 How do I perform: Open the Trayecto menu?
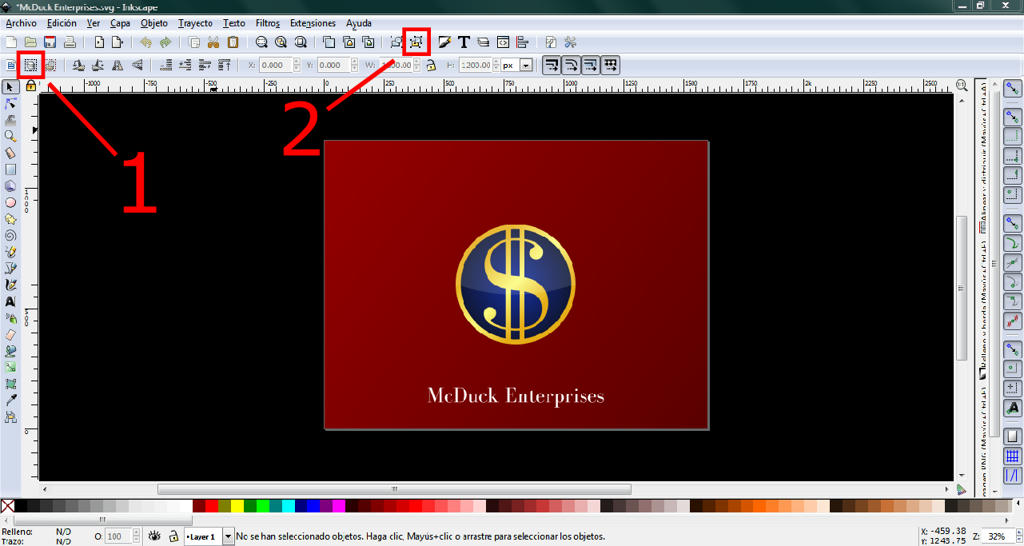(195, 23)
